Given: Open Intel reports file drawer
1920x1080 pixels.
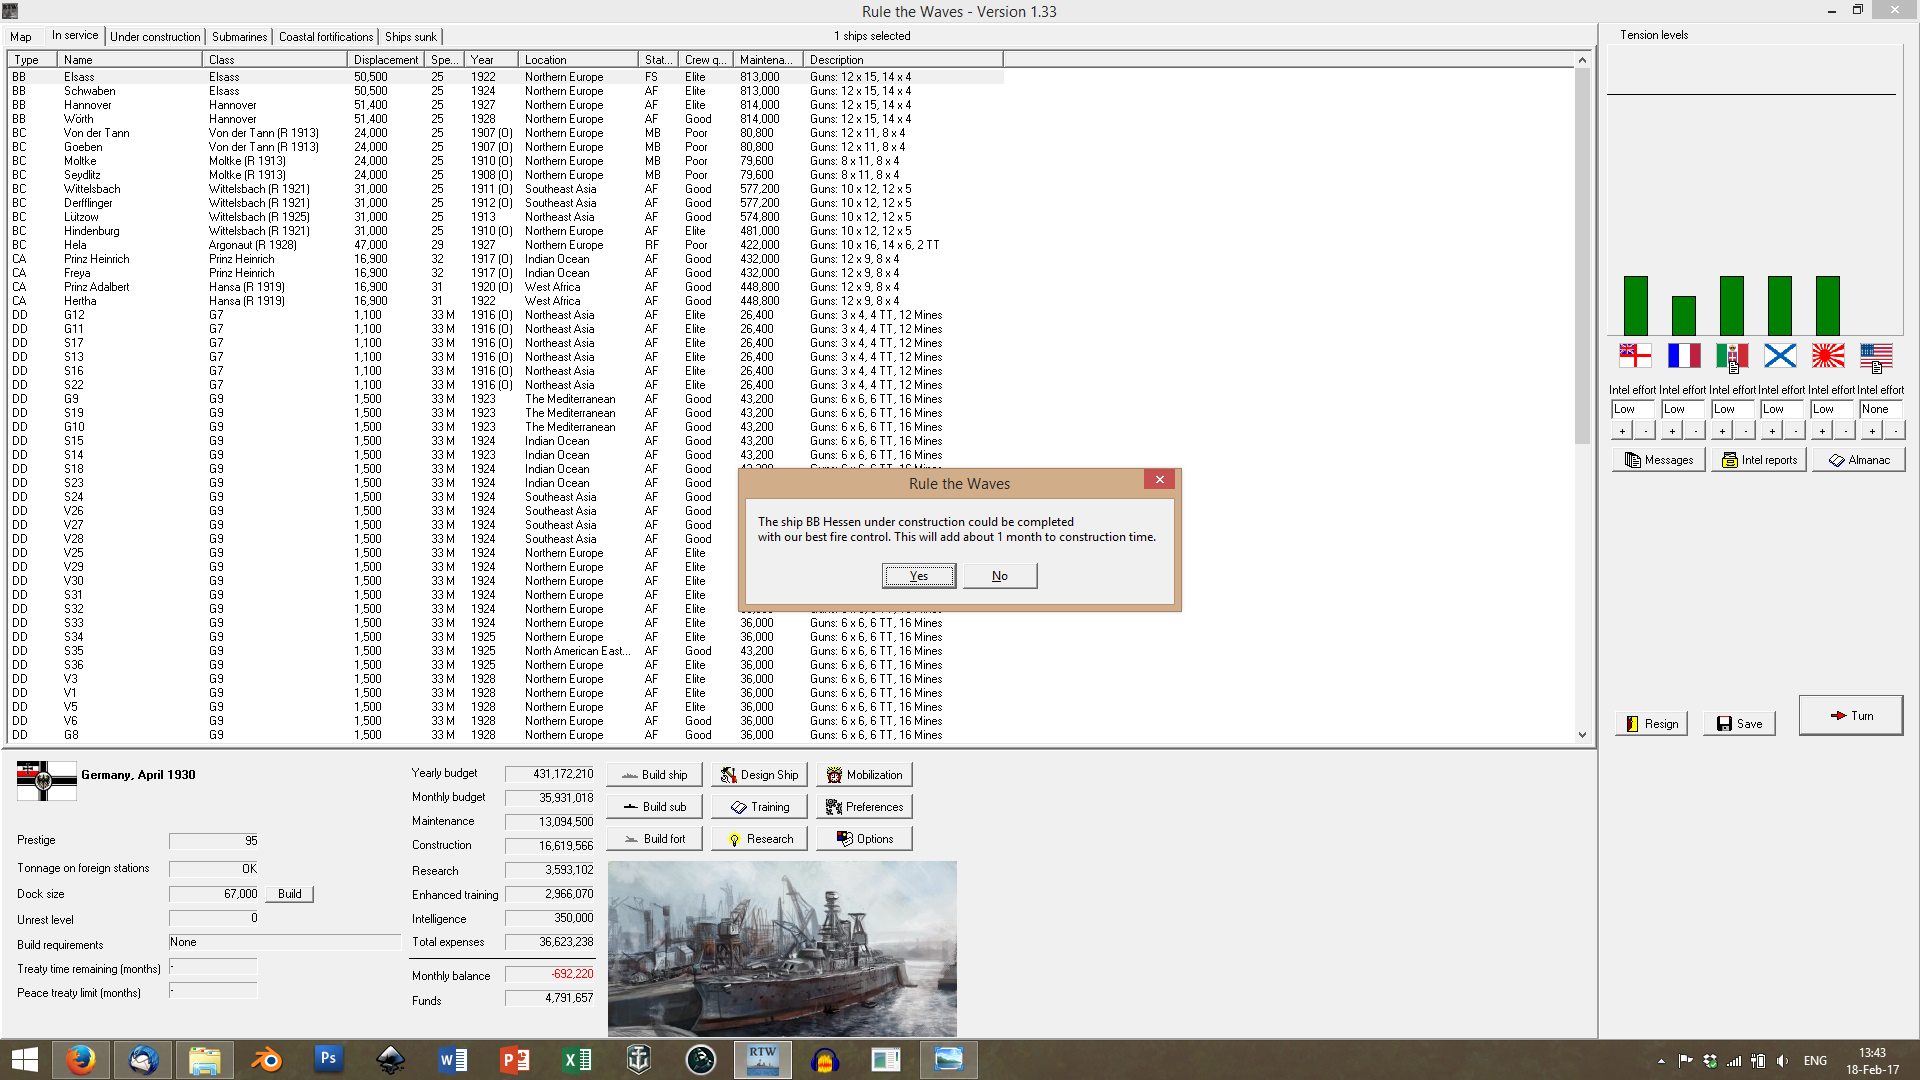Looking at the screenshot, I should click(1759, 460).
